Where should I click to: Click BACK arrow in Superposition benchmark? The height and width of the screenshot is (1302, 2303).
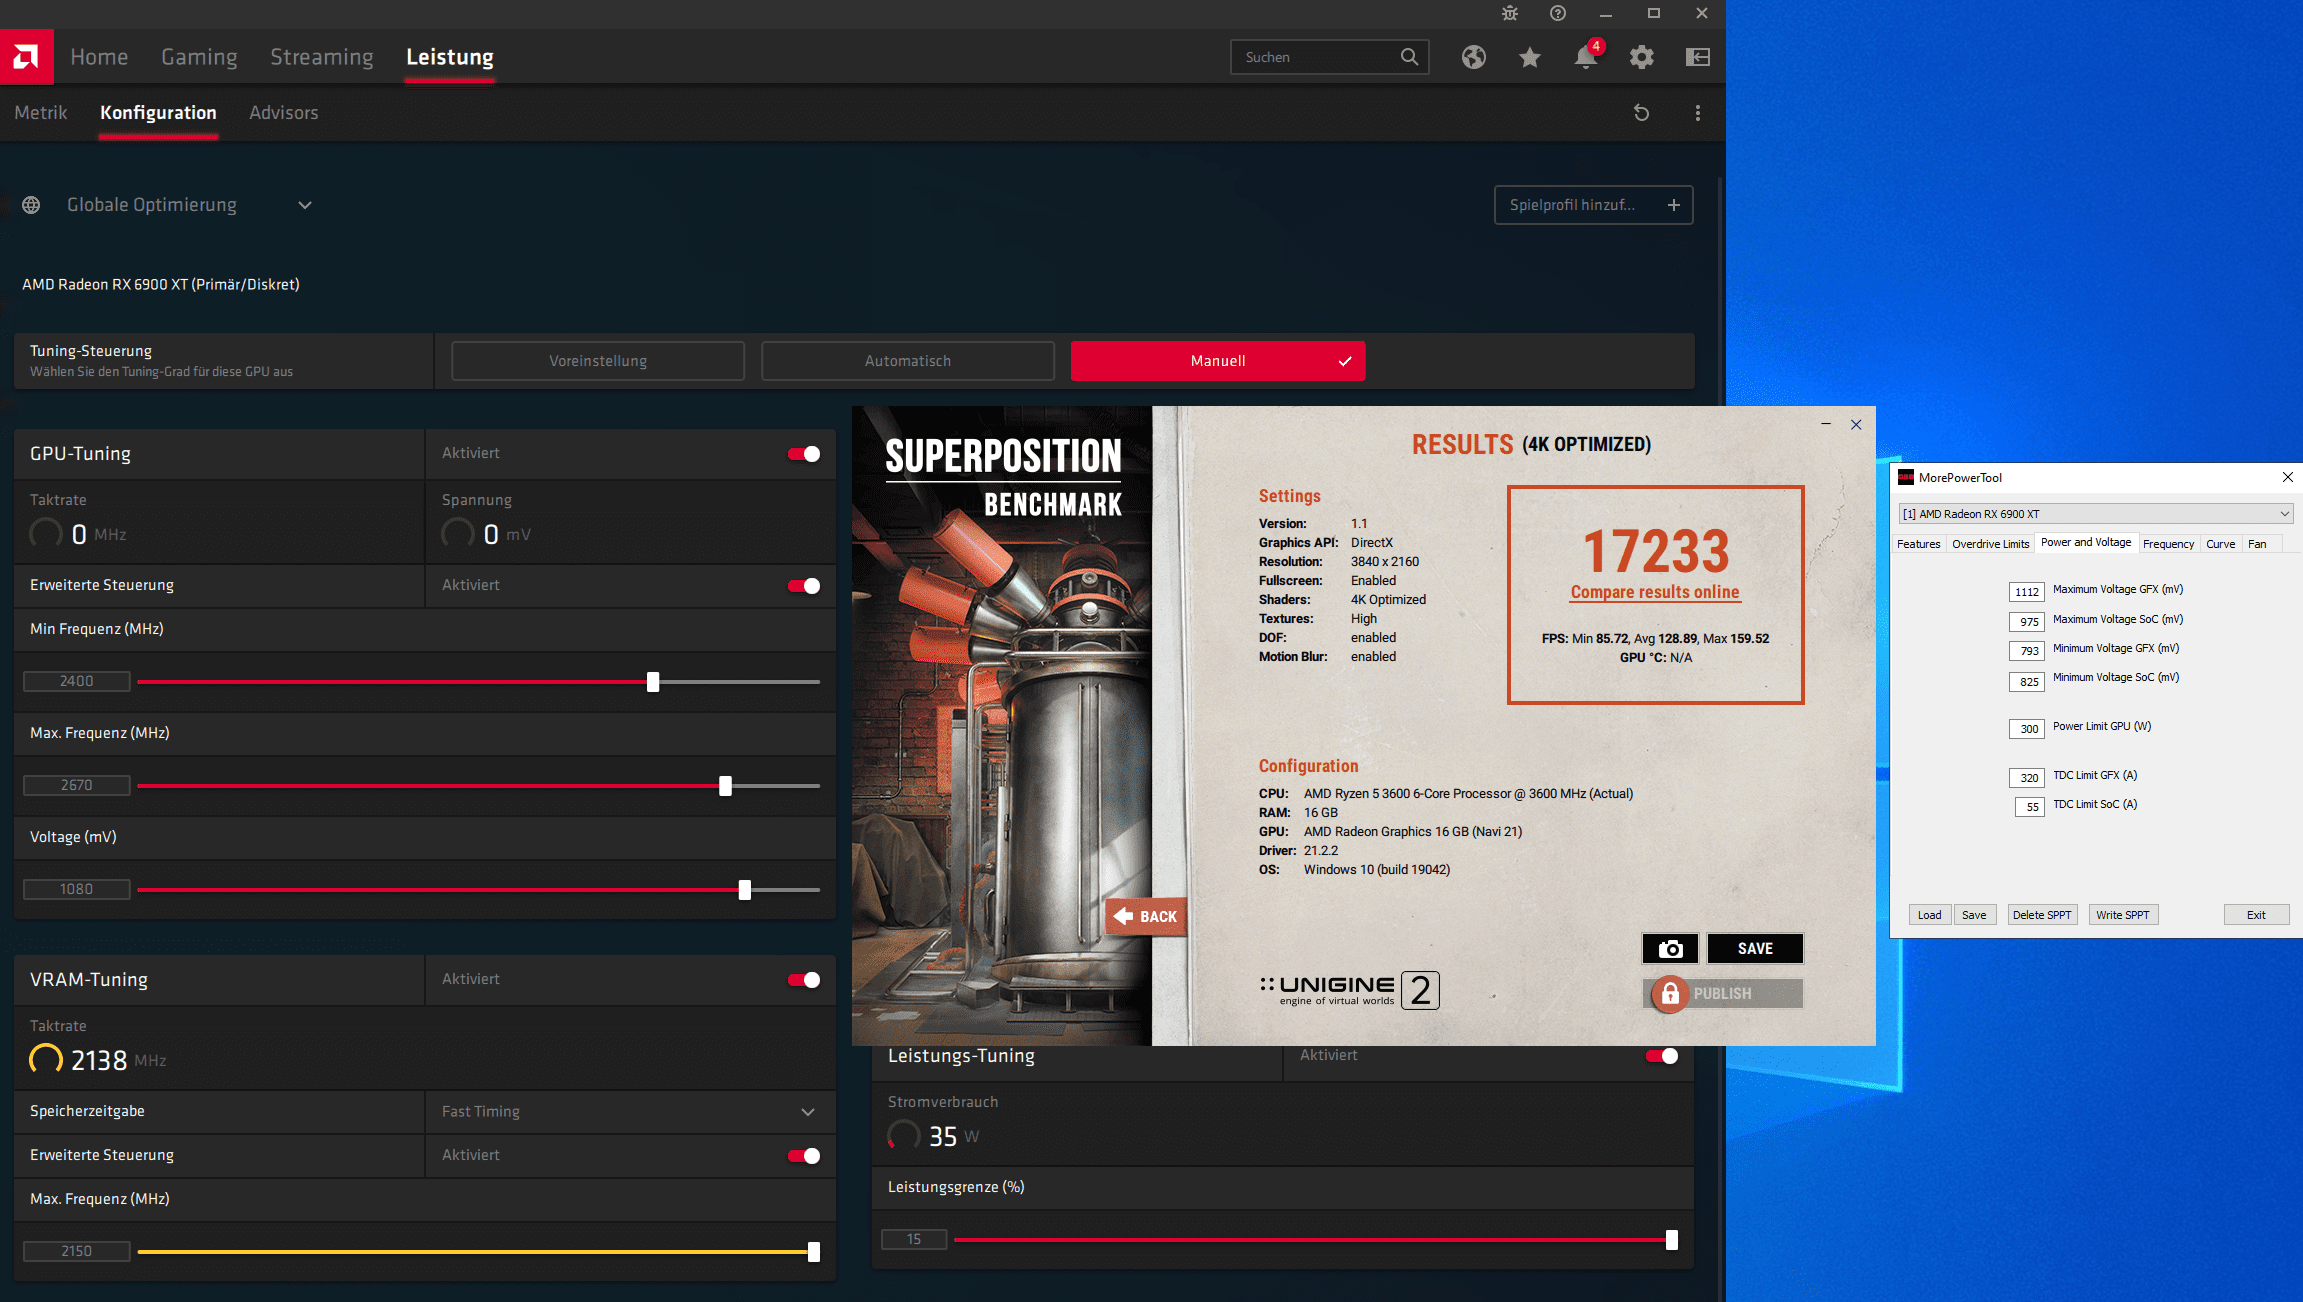[1145, 916]
